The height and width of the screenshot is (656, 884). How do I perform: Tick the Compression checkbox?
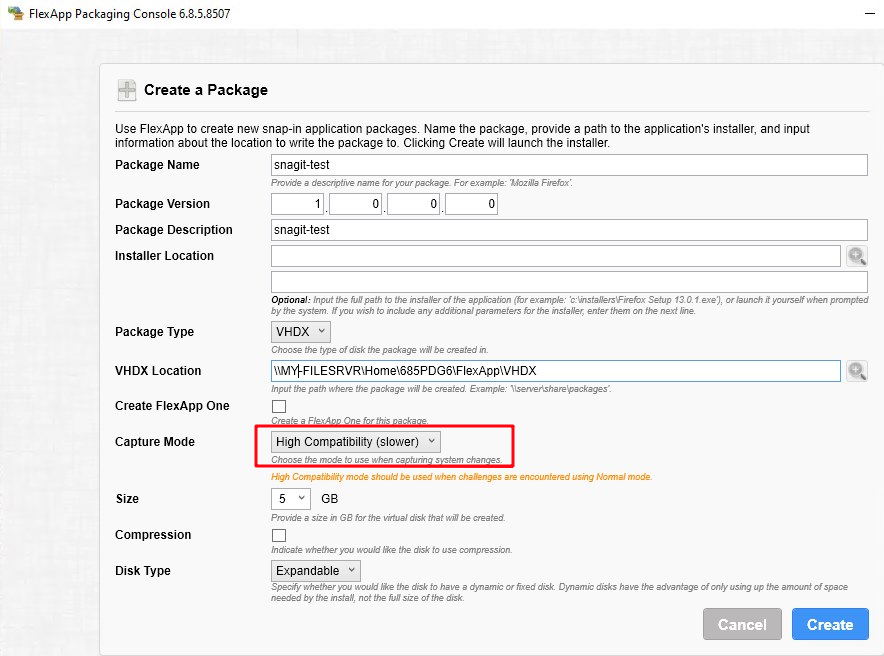coord(279,535)
